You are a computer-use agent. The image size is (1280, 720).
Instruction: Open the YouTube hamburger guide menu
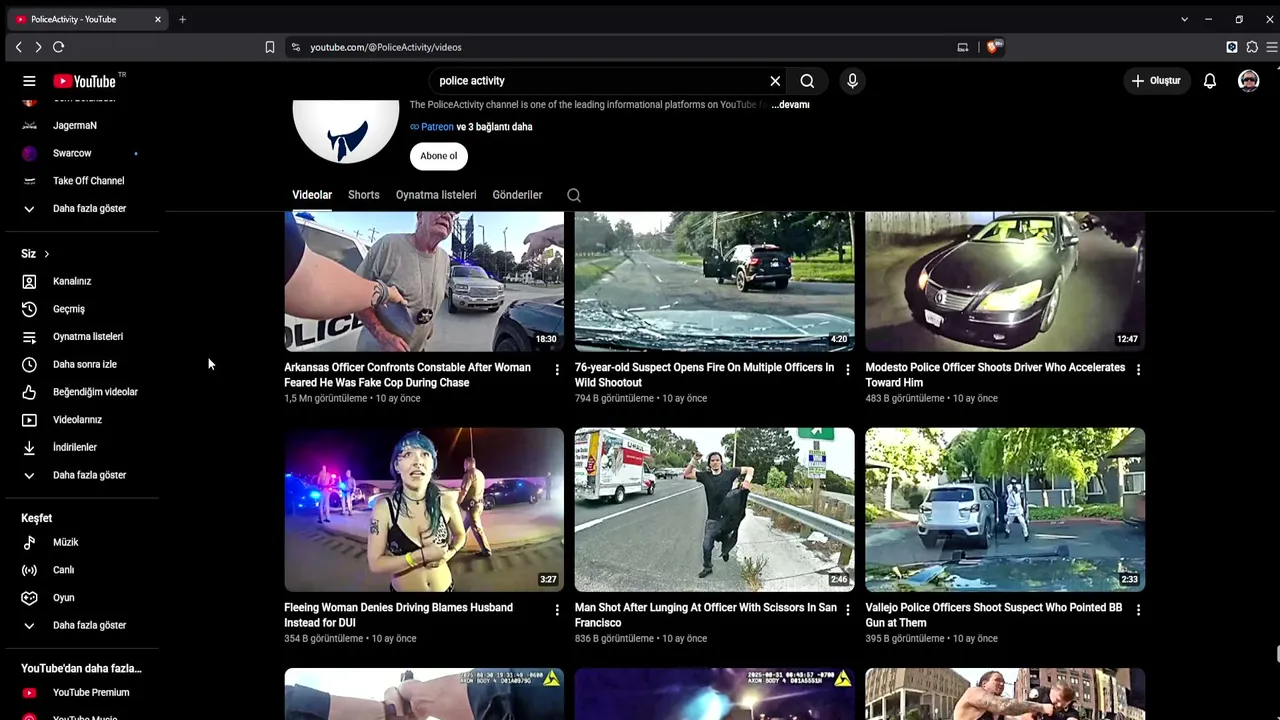click(x=29, y=81)
